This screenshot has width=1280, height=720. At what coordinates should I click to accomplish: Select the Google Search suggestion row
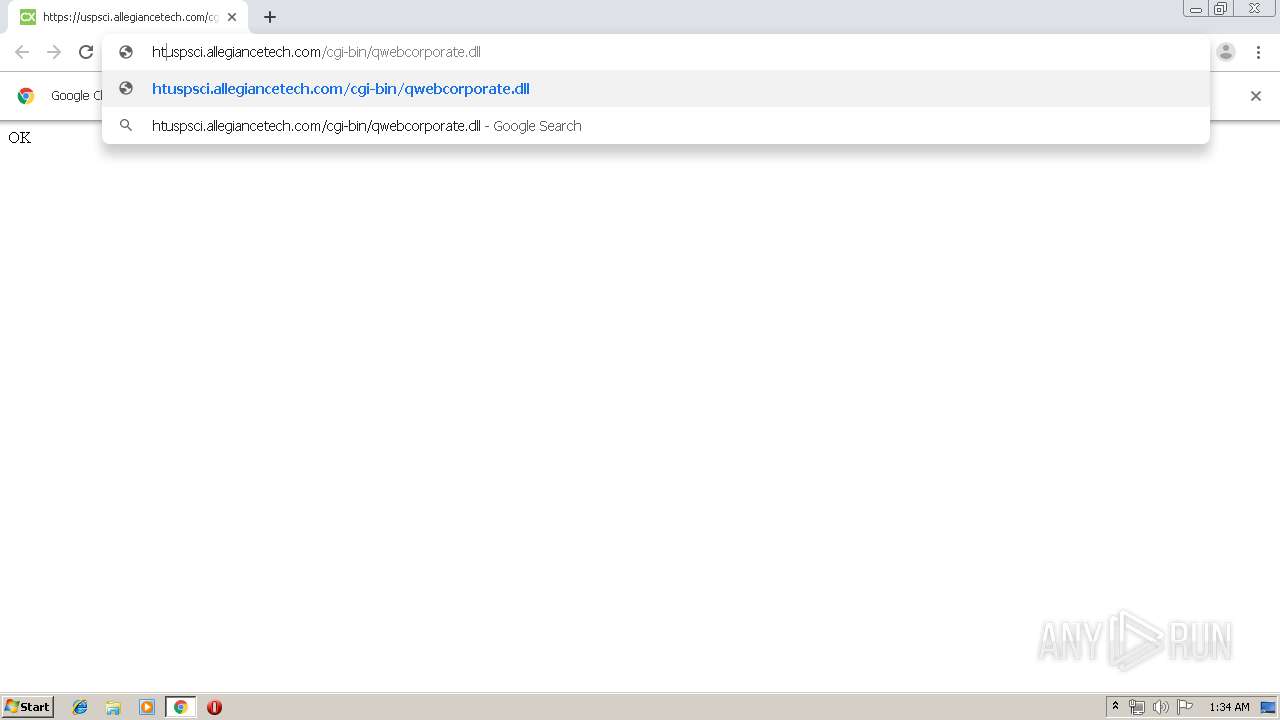point(656,126)
